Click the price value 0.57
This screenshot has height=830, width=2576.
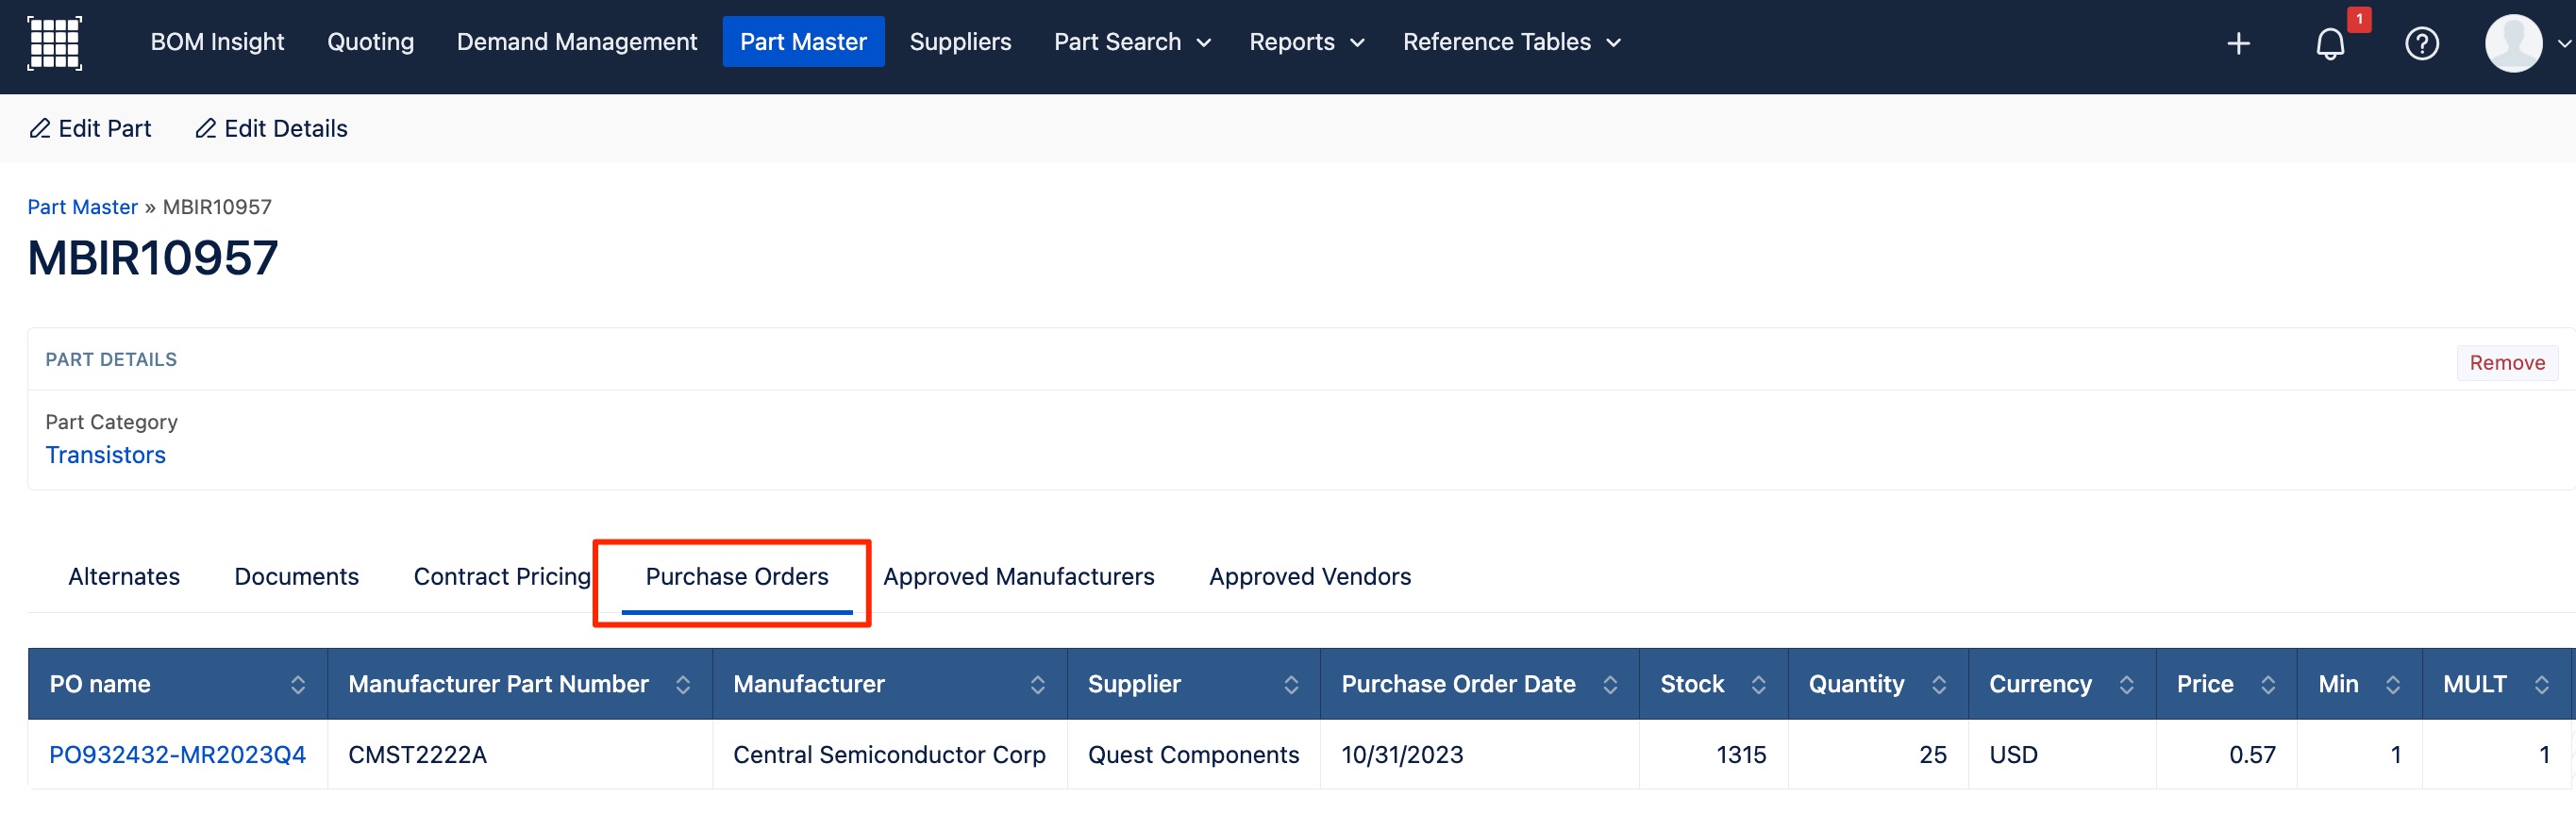2251,754
